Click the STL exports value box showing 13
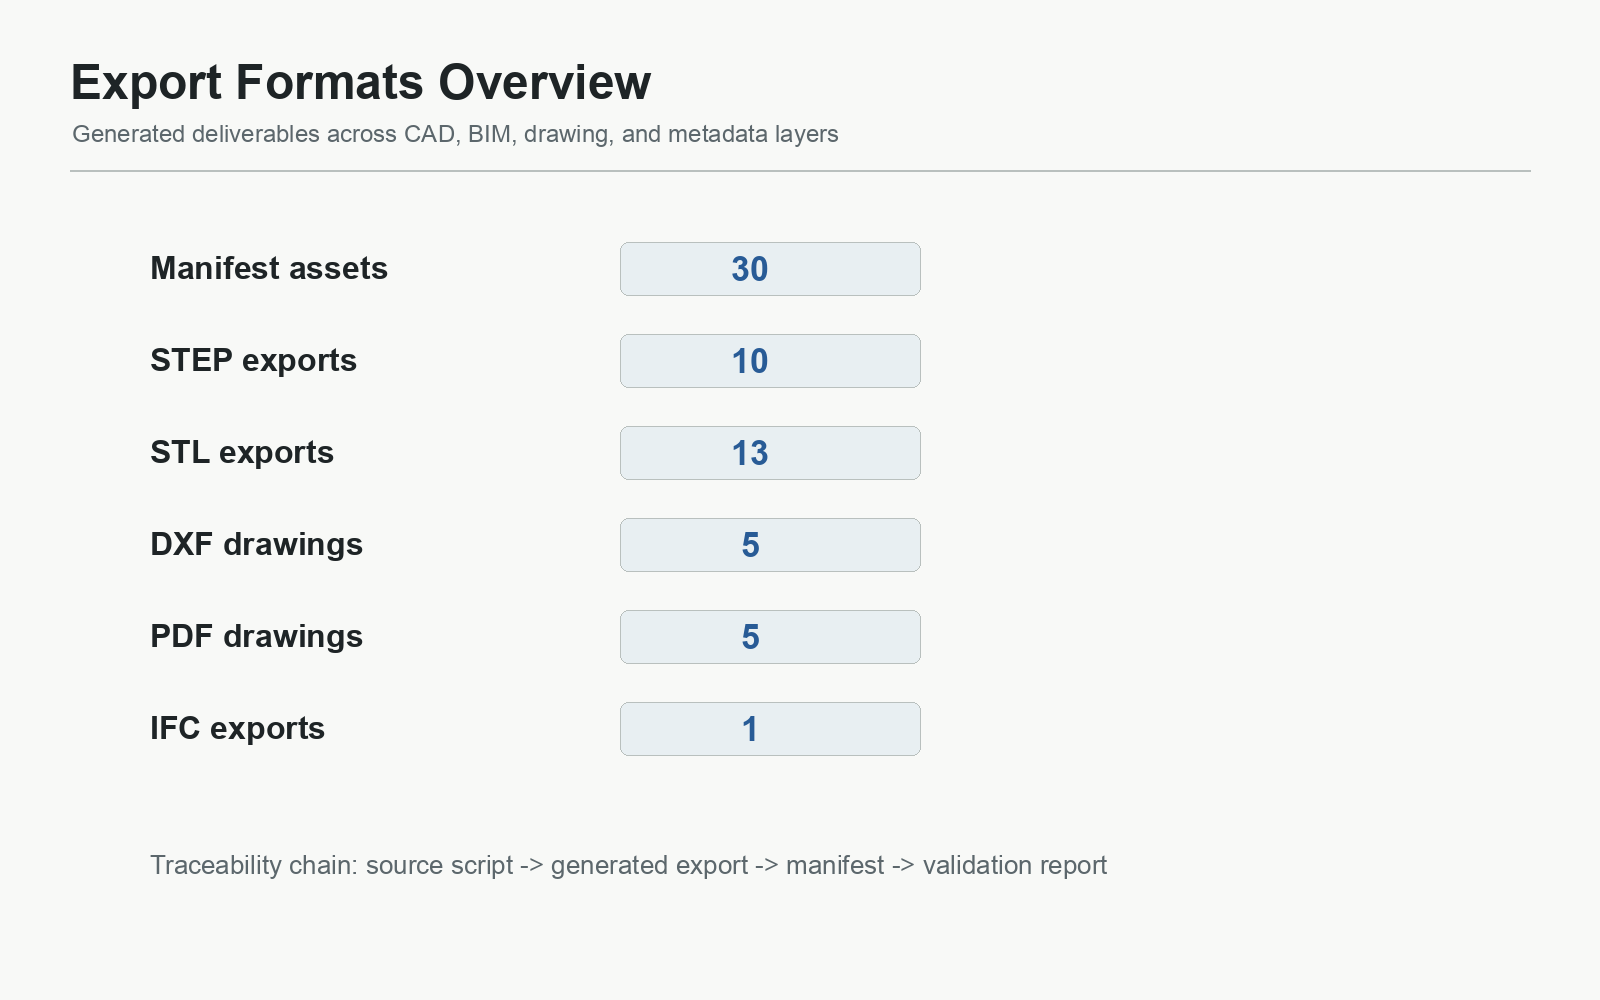Screen dimensions: 1600x1000 [x=770, y=453]
